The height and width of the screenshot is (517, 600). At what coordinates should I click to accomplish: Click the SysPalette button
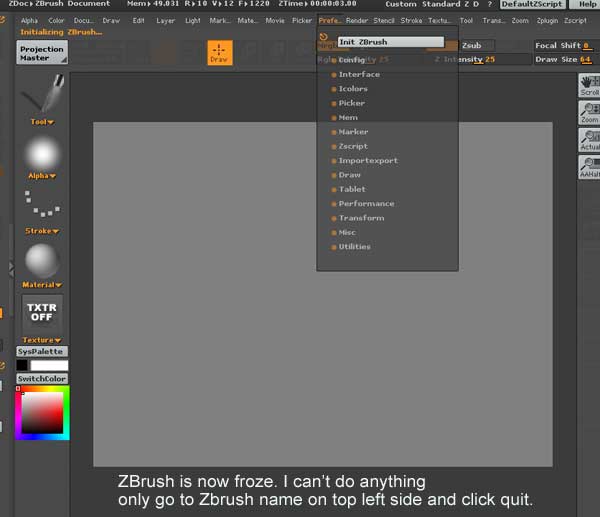[x=42, y=351]
